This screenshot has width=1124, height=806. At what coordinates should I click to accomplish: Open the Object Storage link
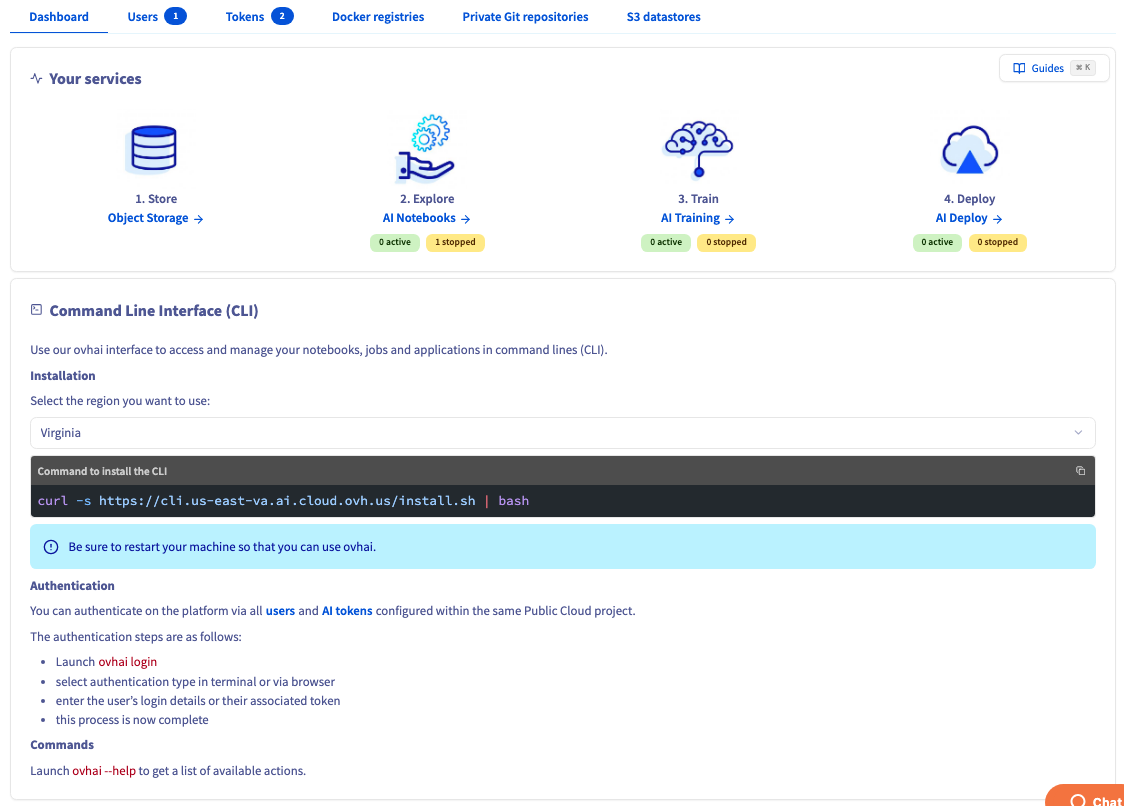pyautogui.click(x=156, y=218)
